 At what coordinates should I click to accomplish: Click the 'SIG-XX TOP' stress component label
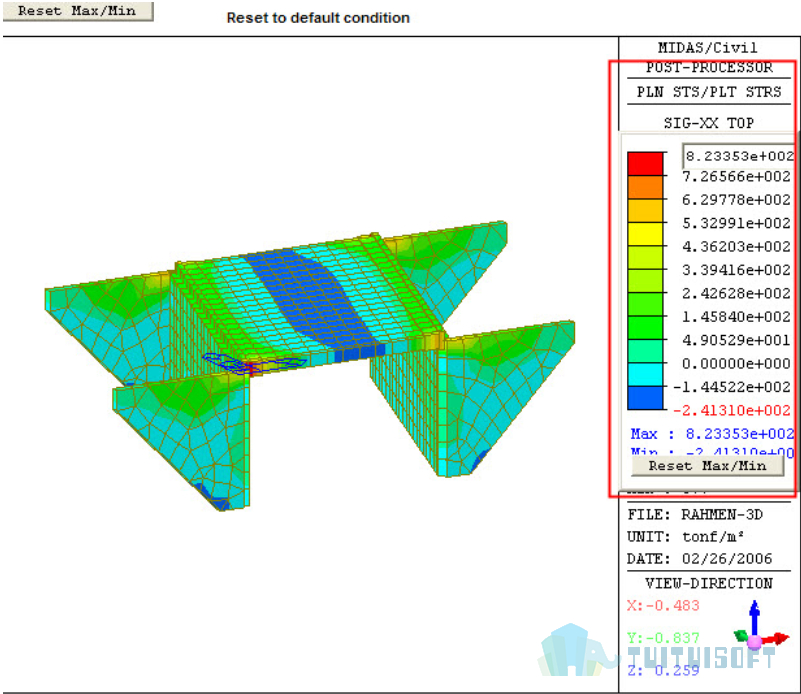[x=709, y=123]
